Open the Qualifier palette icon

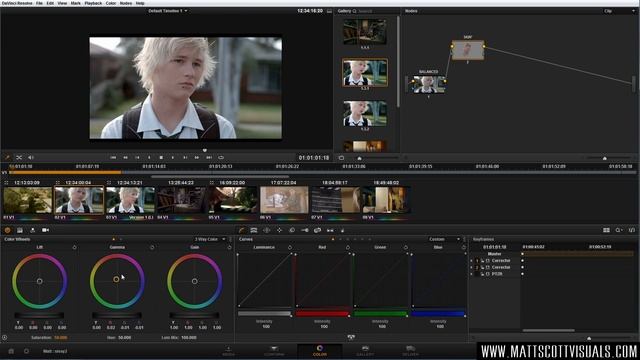[x=253, y=230]
